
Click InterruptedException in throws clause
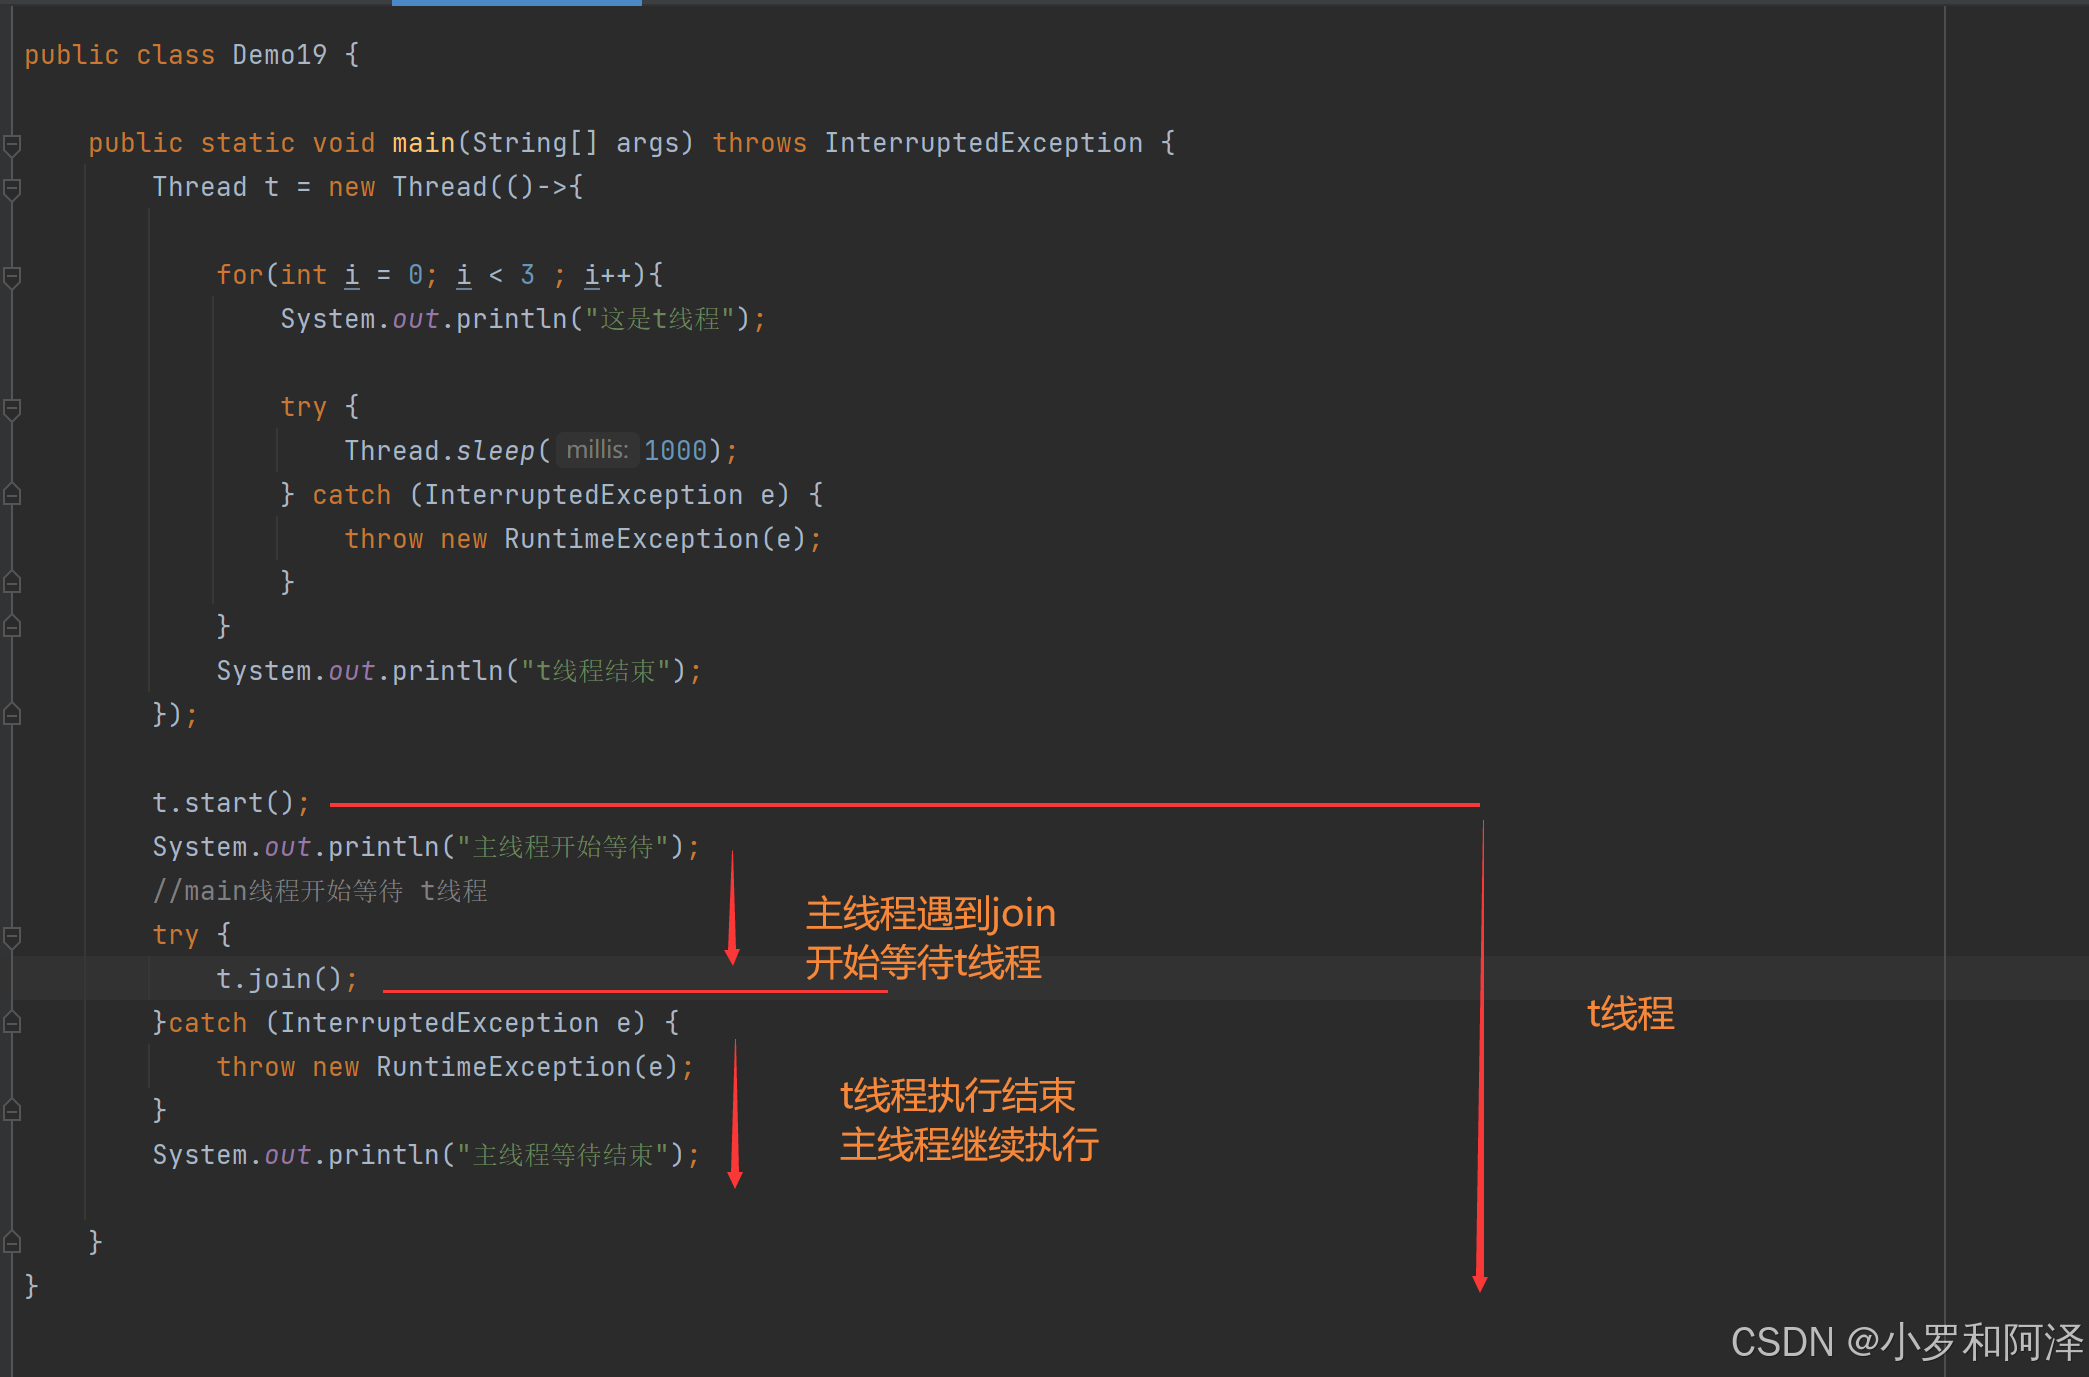983,143
